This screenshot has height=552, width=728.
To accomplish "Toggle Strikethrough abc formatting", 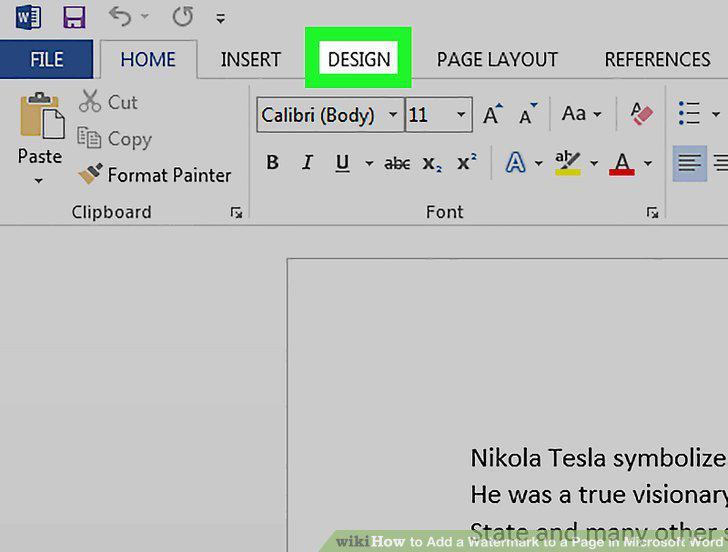I will click(x=397, y=163).
